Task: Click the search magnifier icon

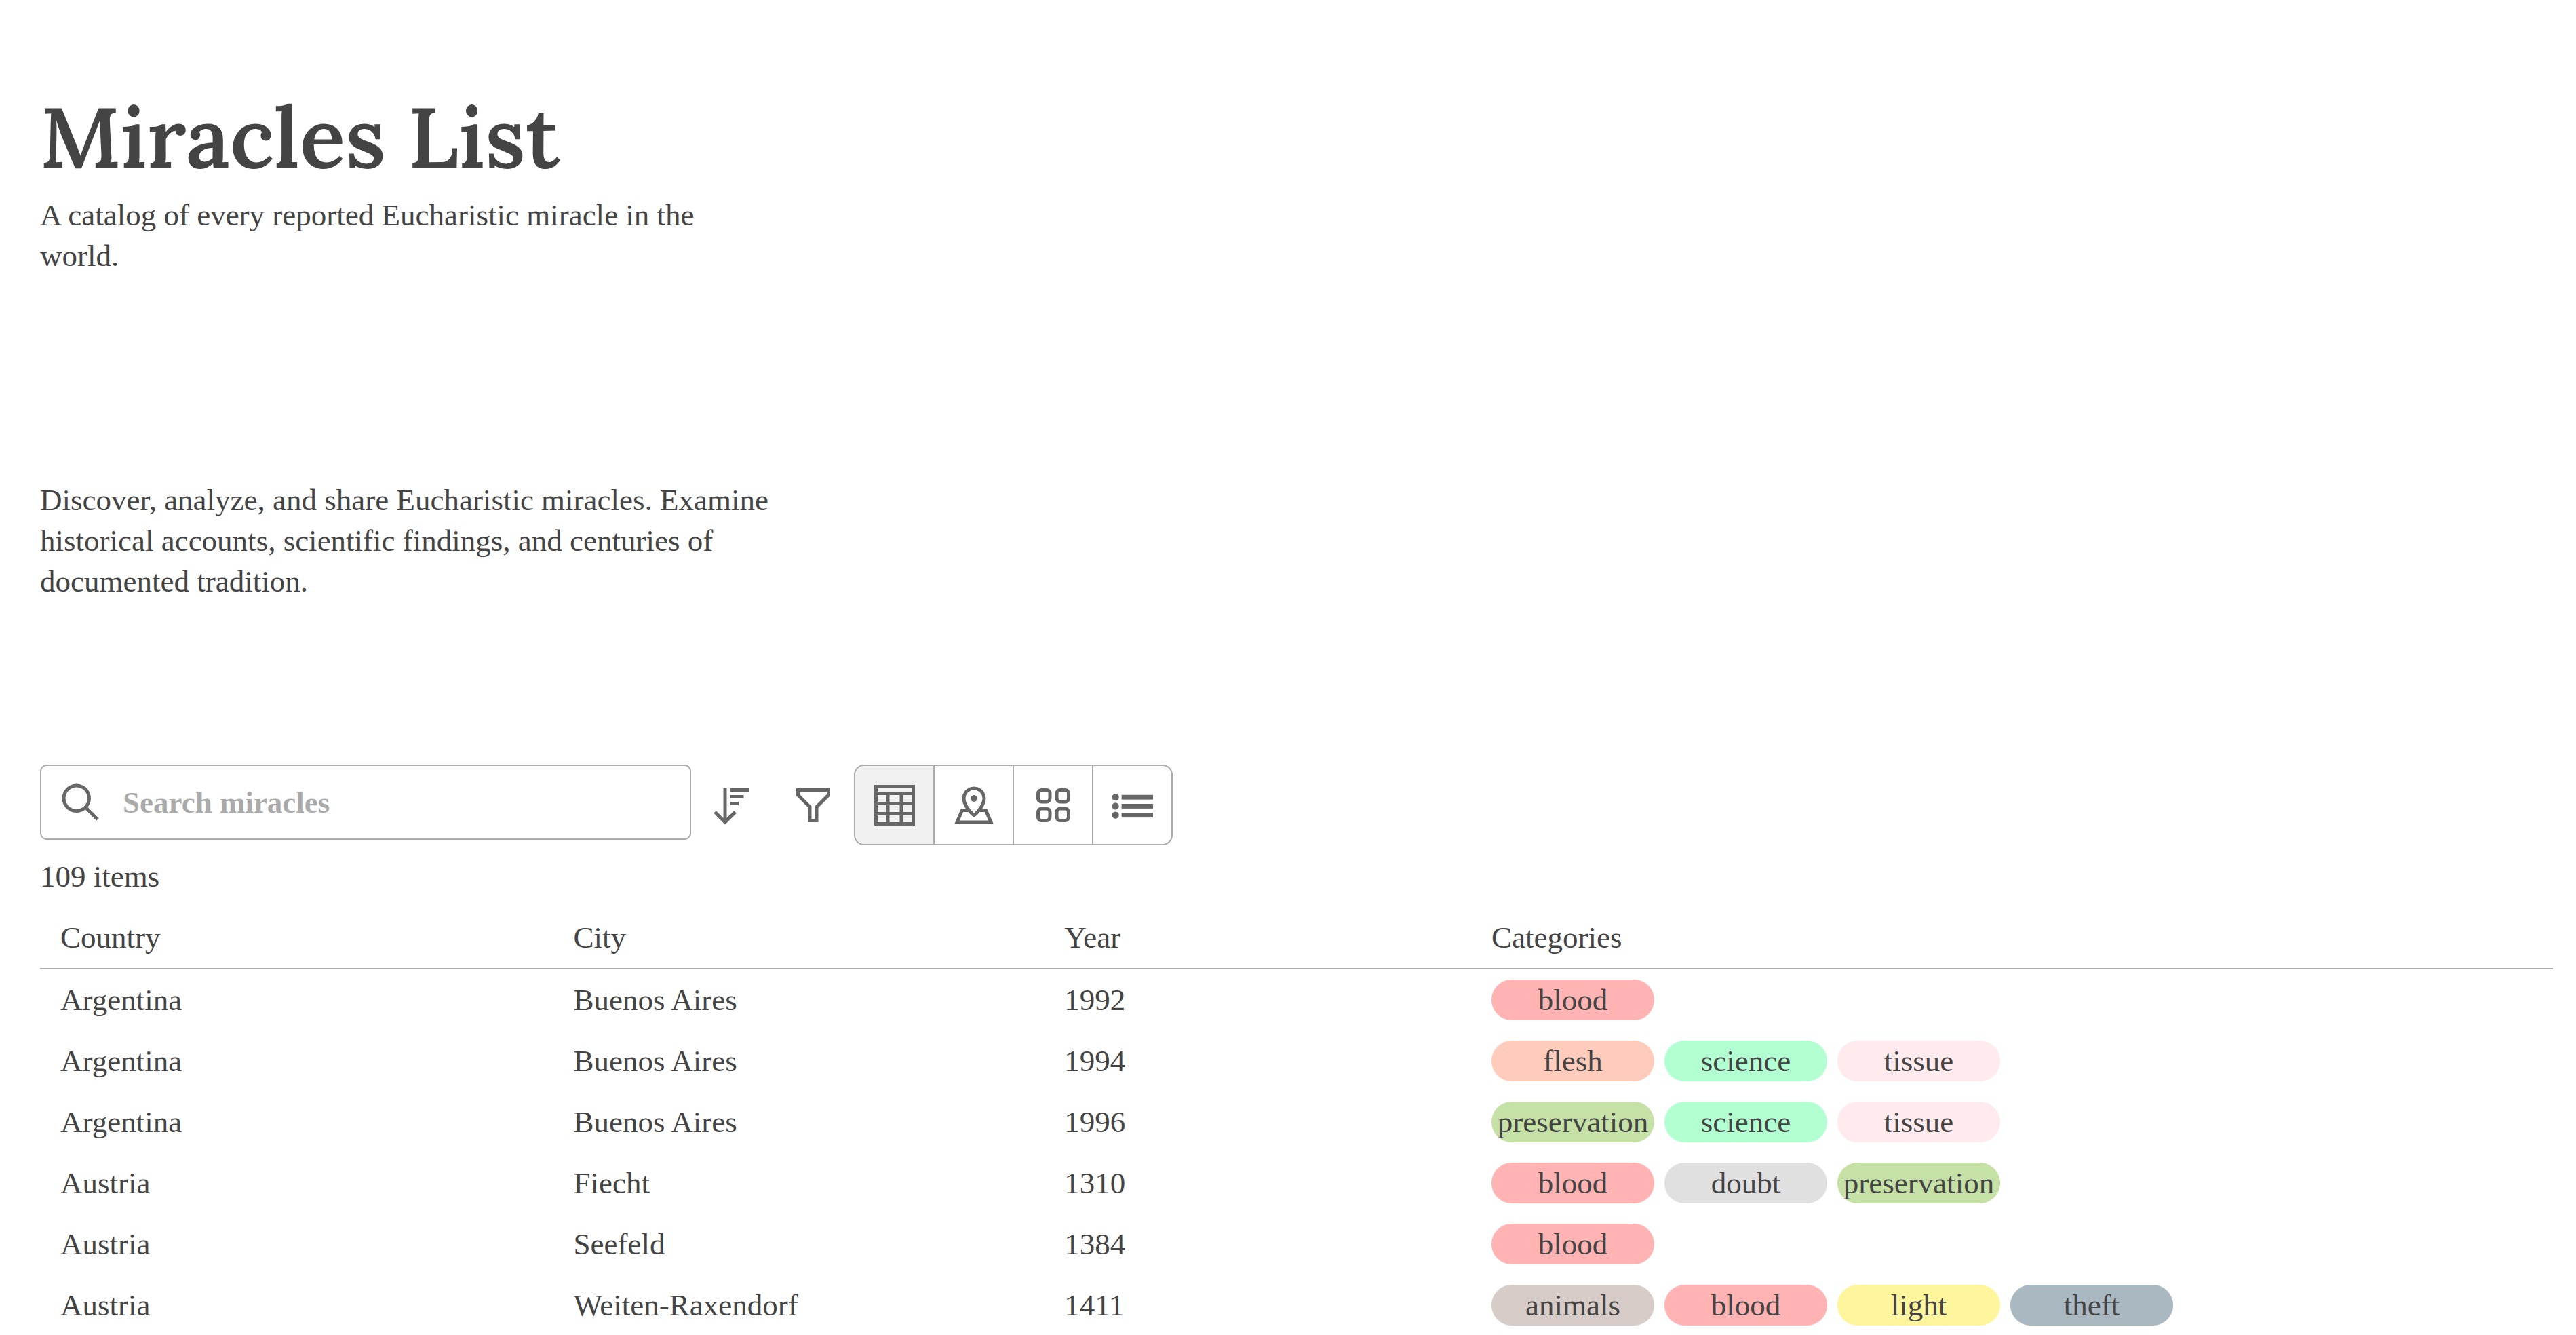Action: (x=80, y=802)
